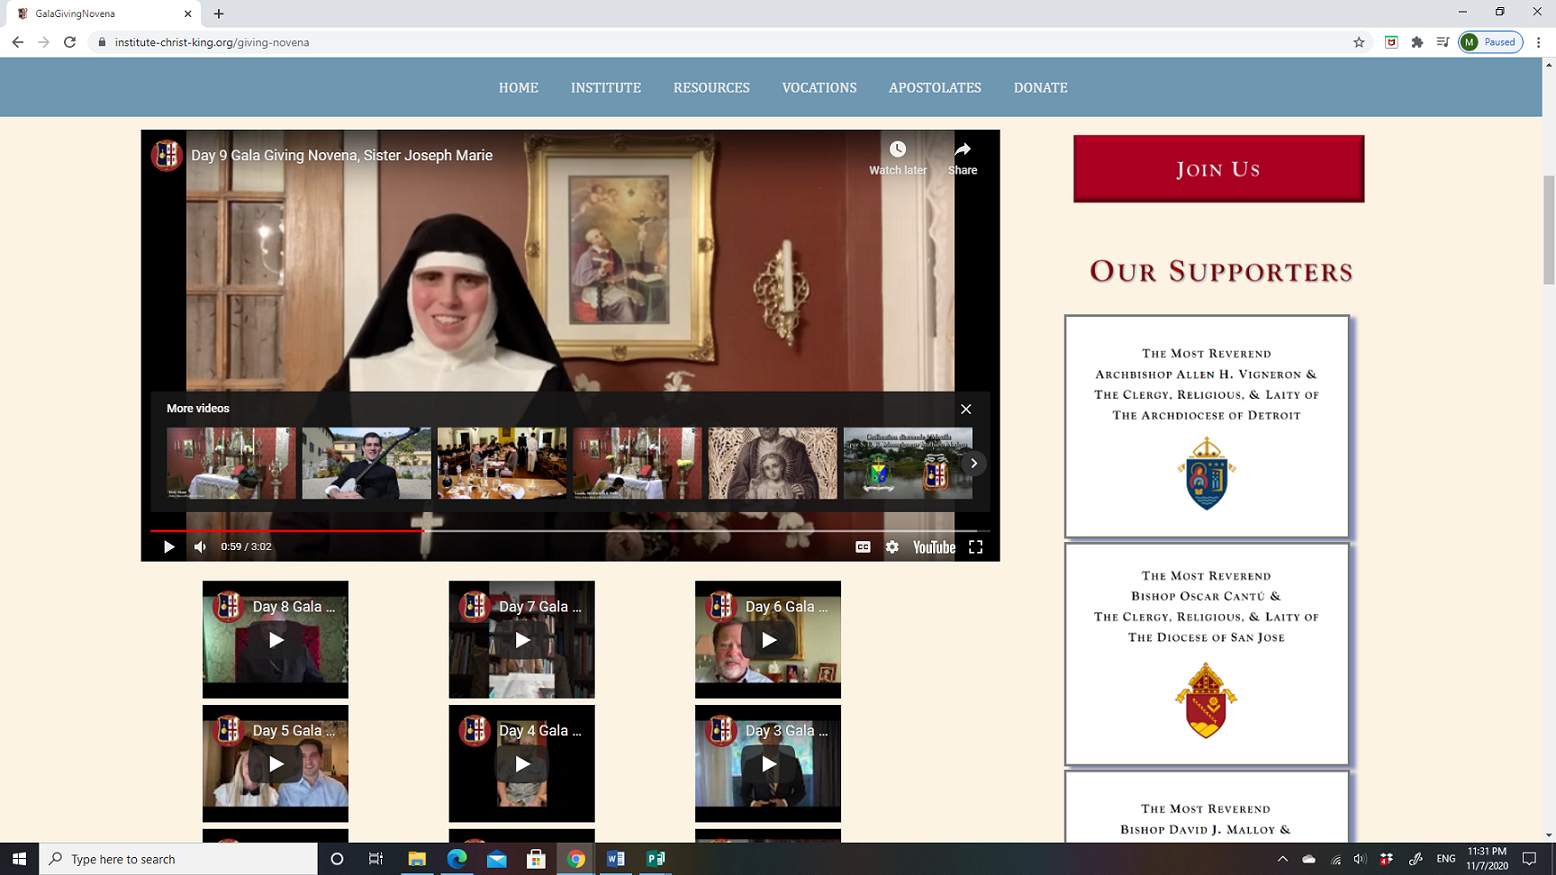Open the VOCATIONS menu
This screenshot has width=1556, height=875.
click(819, 88)
